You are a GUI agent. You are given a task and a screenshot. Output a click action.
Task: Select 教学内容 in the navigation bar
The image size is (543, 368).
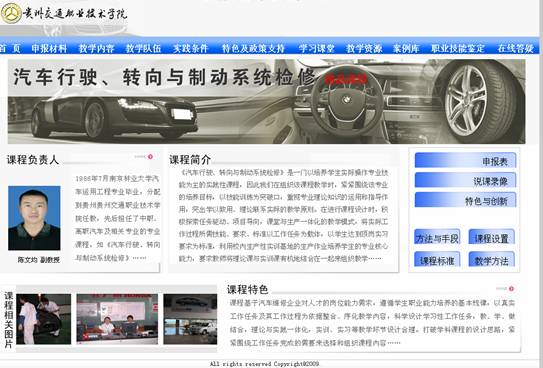coord(96,48)
